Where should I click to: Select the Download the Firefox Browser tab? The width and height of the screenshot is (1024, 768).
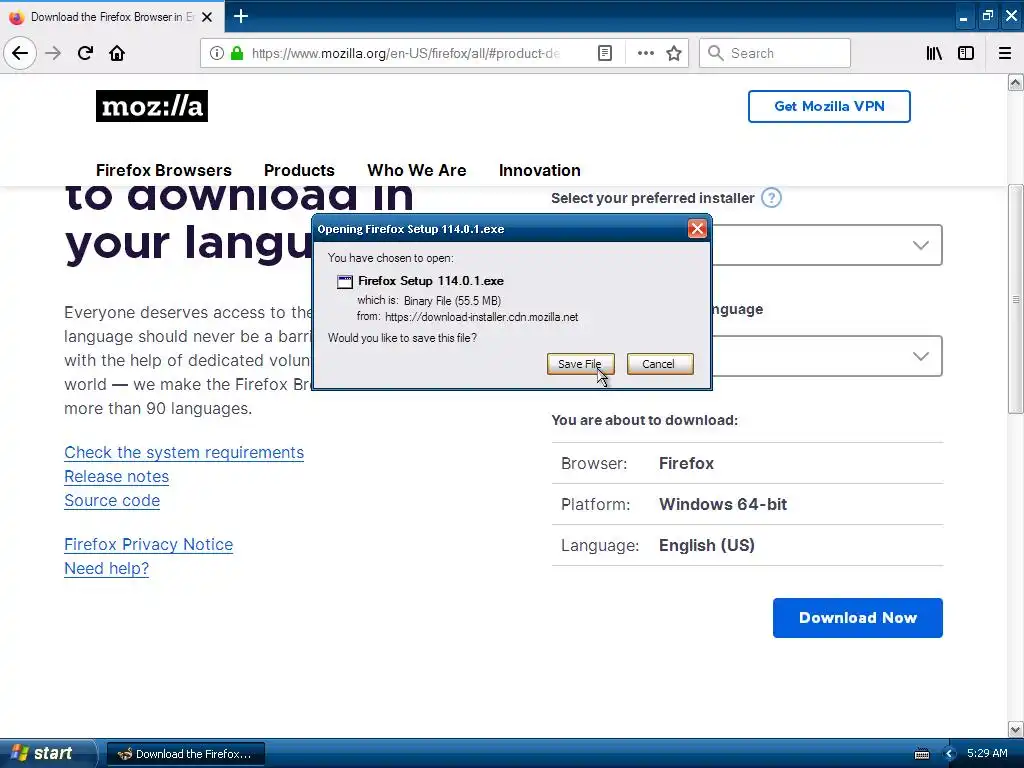[x=112, y=17]
